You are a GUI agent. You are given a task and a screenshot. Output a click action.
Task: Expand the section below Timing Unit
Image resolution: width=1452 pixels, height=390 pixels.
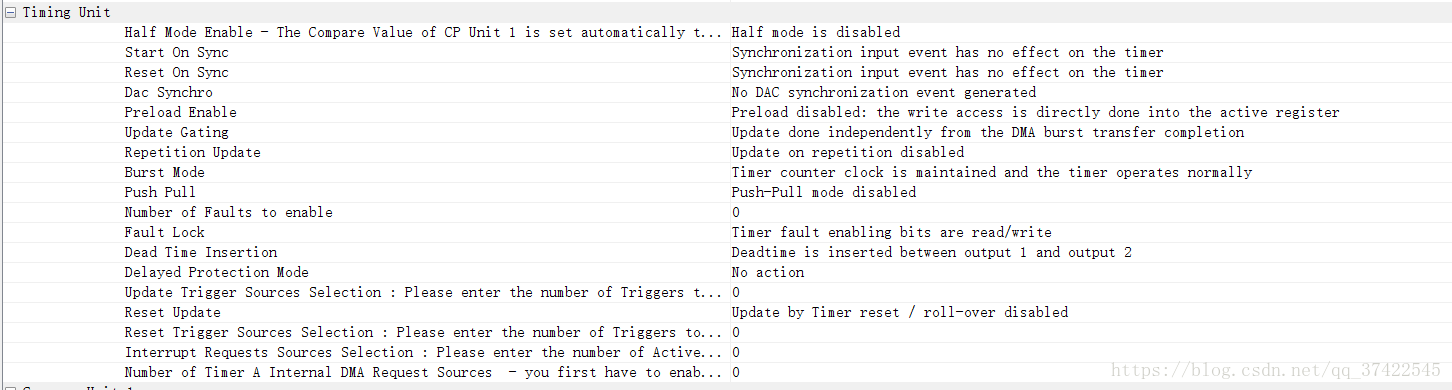point(10,387)
